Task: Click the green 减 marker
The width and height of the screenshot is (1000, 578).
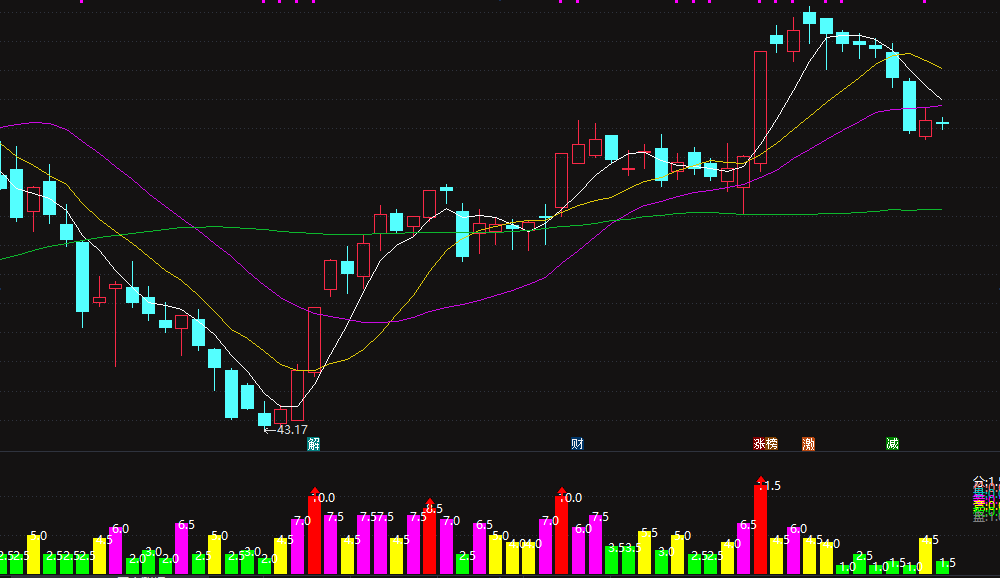Action: 892,444
